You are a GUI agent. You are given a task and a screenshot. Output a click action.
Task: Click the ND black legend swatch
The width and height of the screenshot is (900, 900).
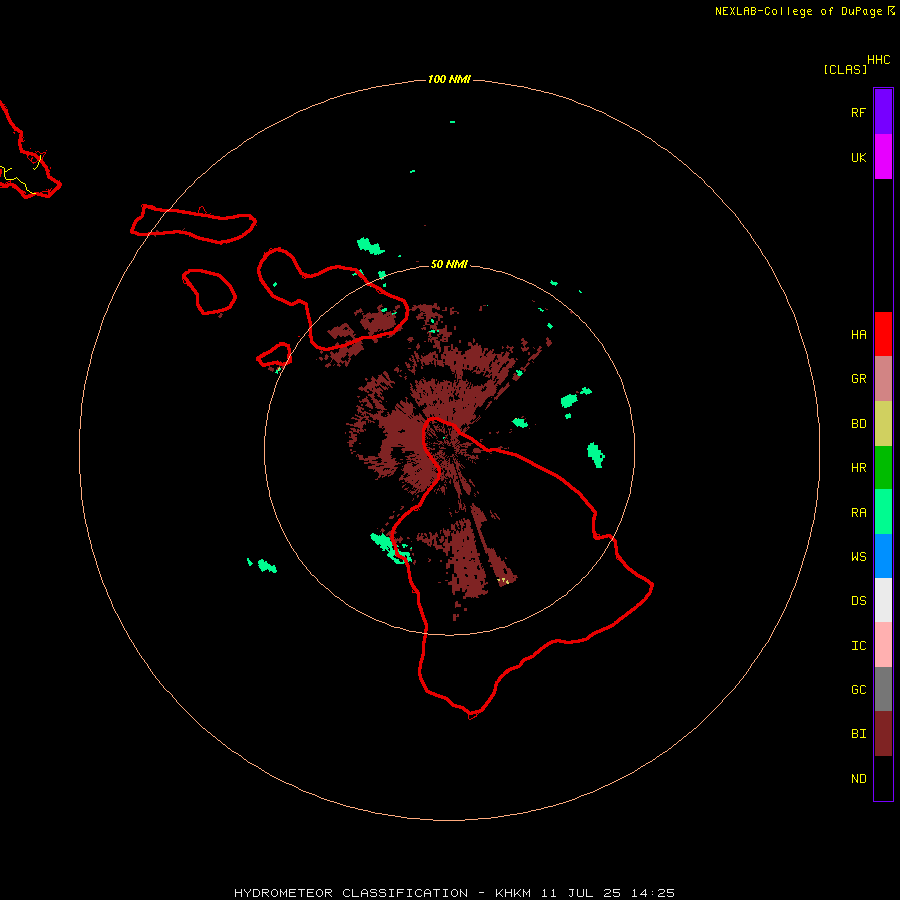click(883, 778)
